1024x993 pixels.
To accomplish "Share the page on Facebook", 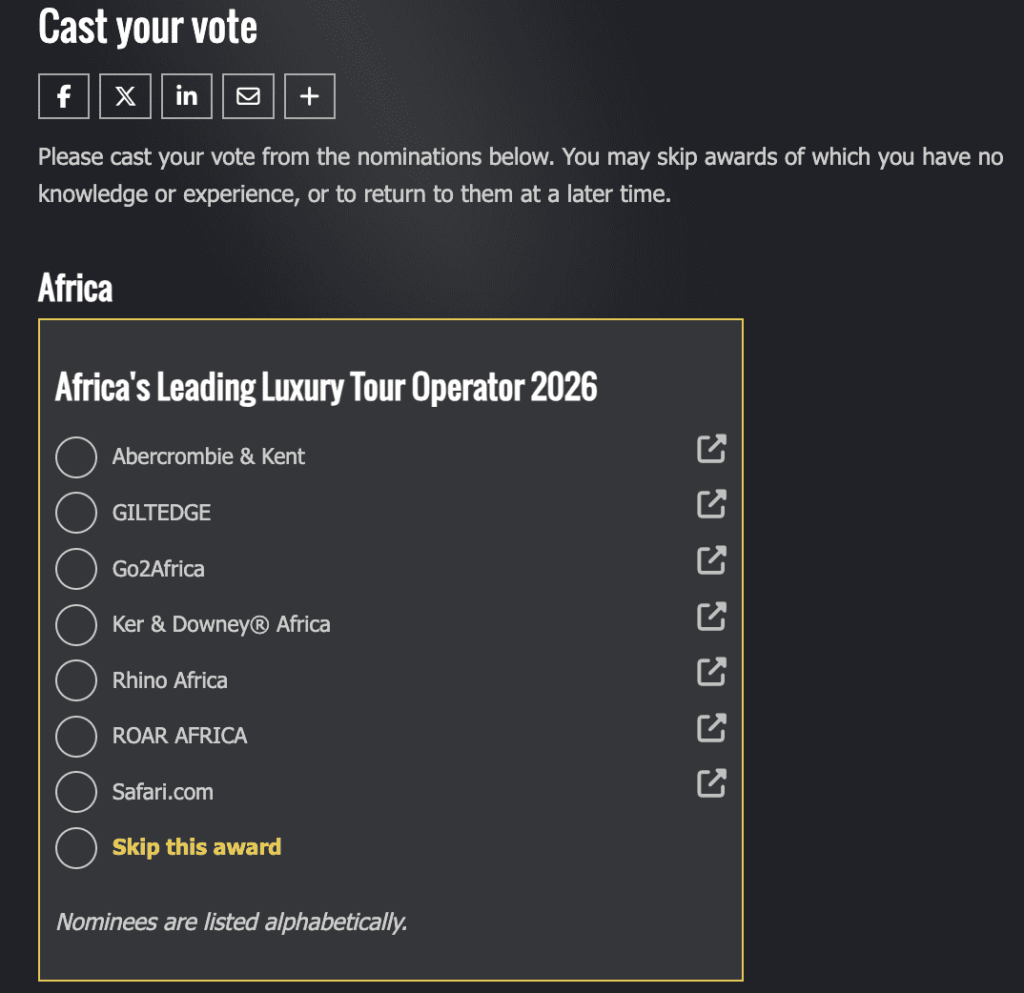I will (x=64, y=97).
